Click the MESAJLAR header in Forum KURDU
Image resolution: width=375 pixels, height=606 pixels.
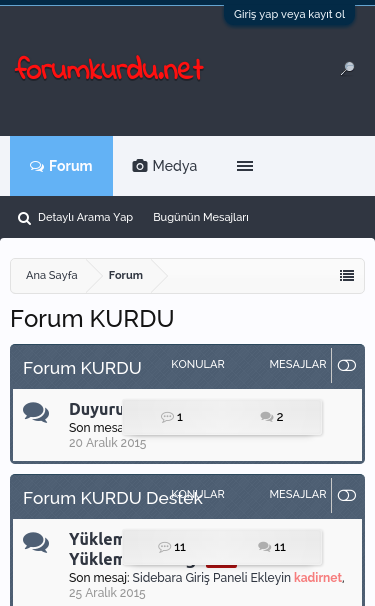(298, 364)
